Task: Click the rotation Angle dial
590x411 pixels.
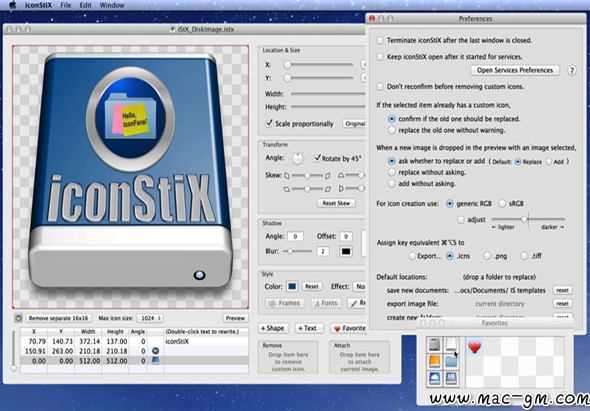Action: (298, 158)
